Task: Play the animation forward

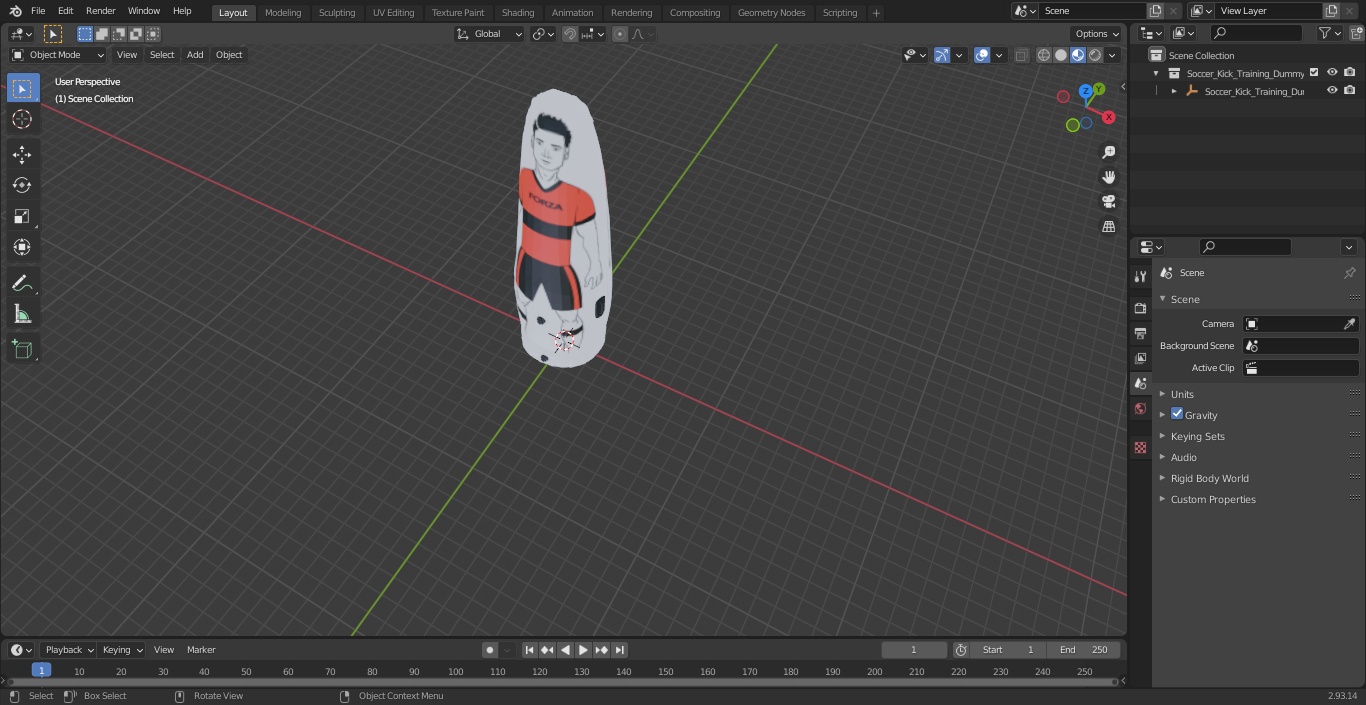Action: (583, 650)
